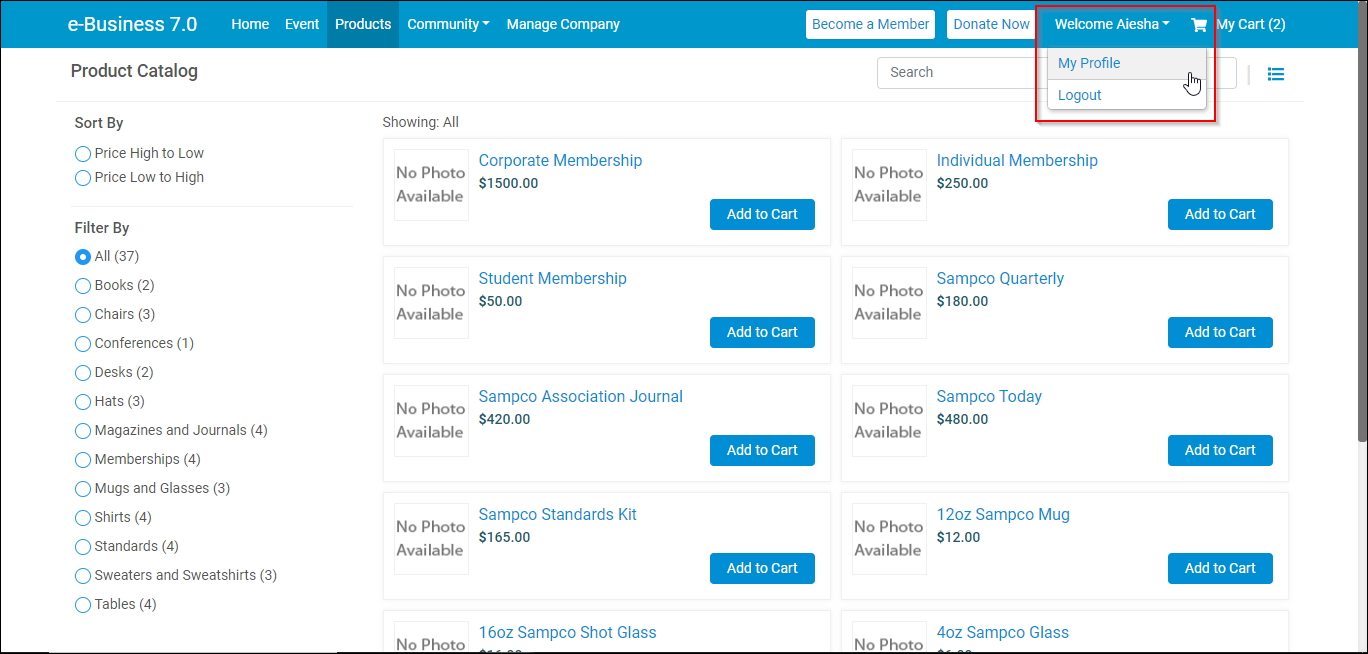This screenshot has height=654, width=1368.
Task: Open the Event section
Action: click(302, 23)
